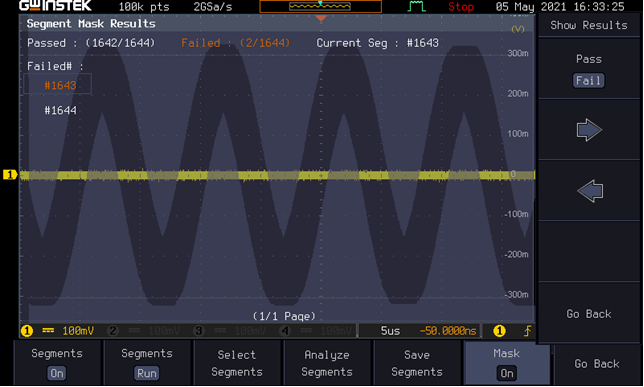Click the (1/1 Page) indicator

tap(284, 316)
